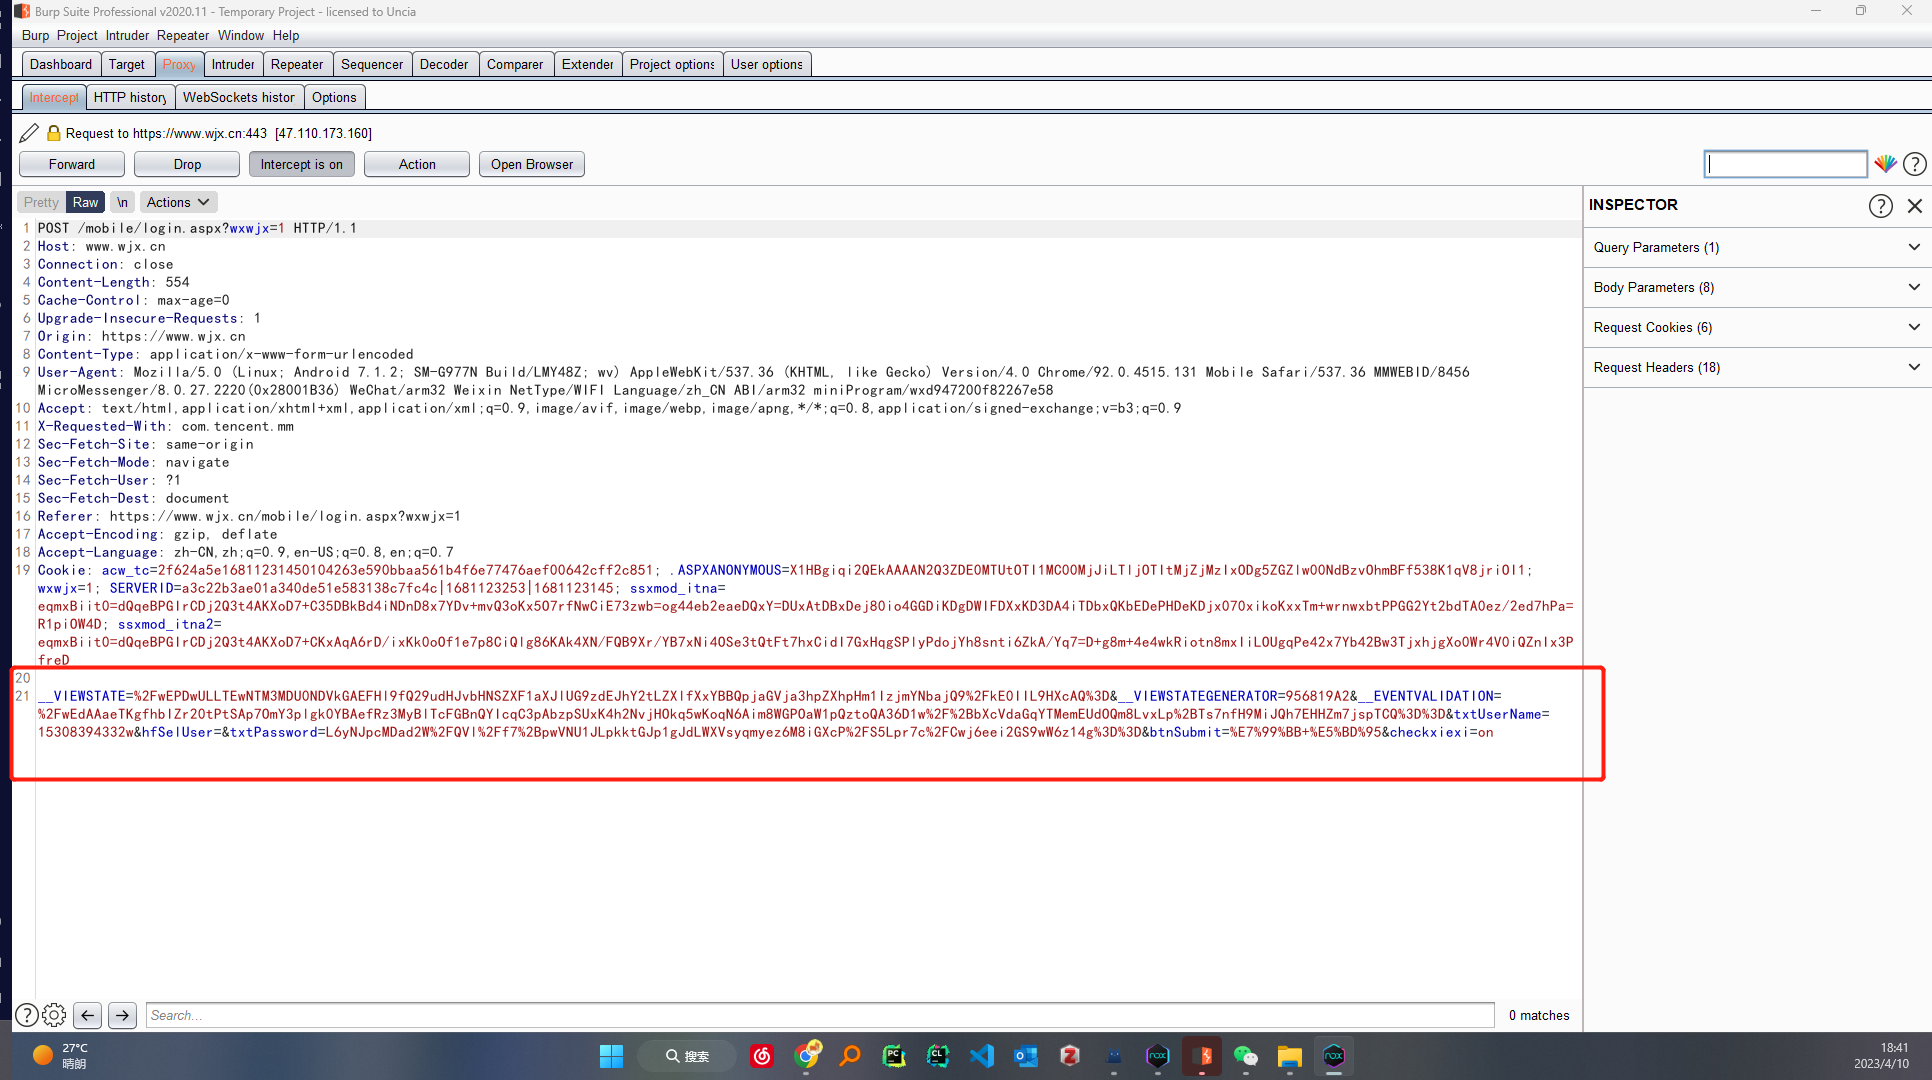Open WeChat from the Windows taskbar

(x=1245, y=1056)
